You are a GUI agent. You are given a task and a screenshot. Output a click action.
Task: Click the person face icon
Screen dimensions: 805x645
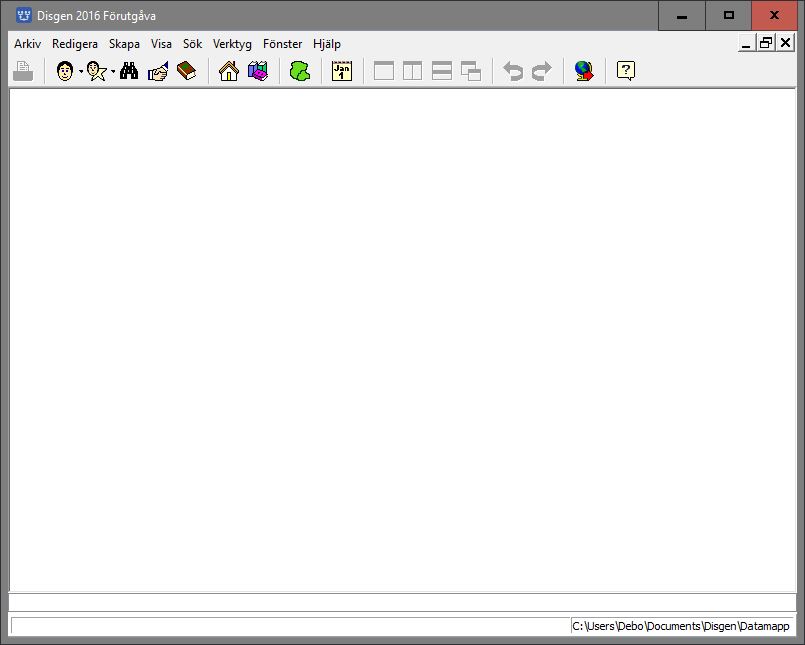click(x=65, y=71)
